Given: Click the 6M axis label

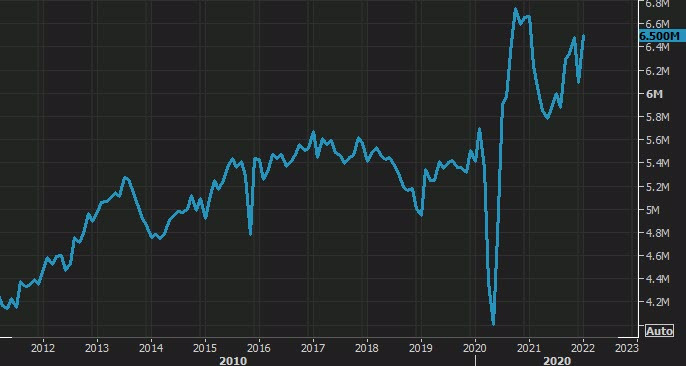Looking at the screenshot, I should point(654,94).
